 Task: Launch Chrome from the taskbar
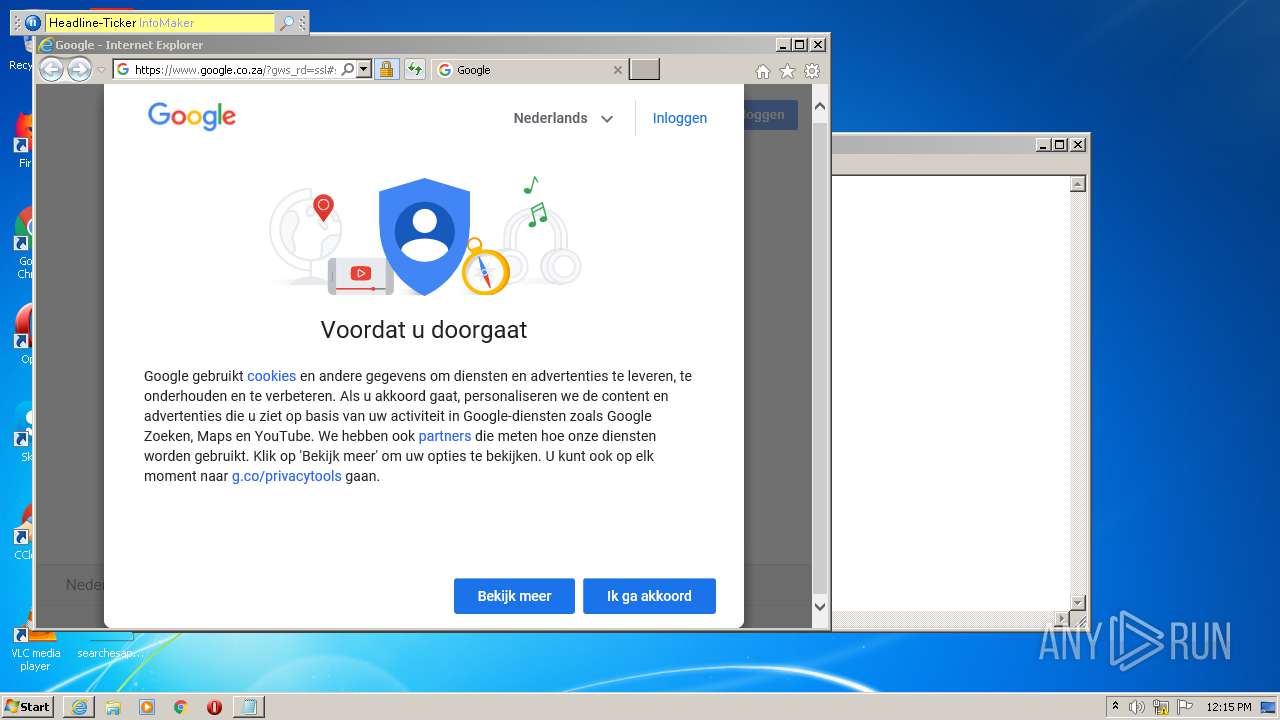(180, 707)
